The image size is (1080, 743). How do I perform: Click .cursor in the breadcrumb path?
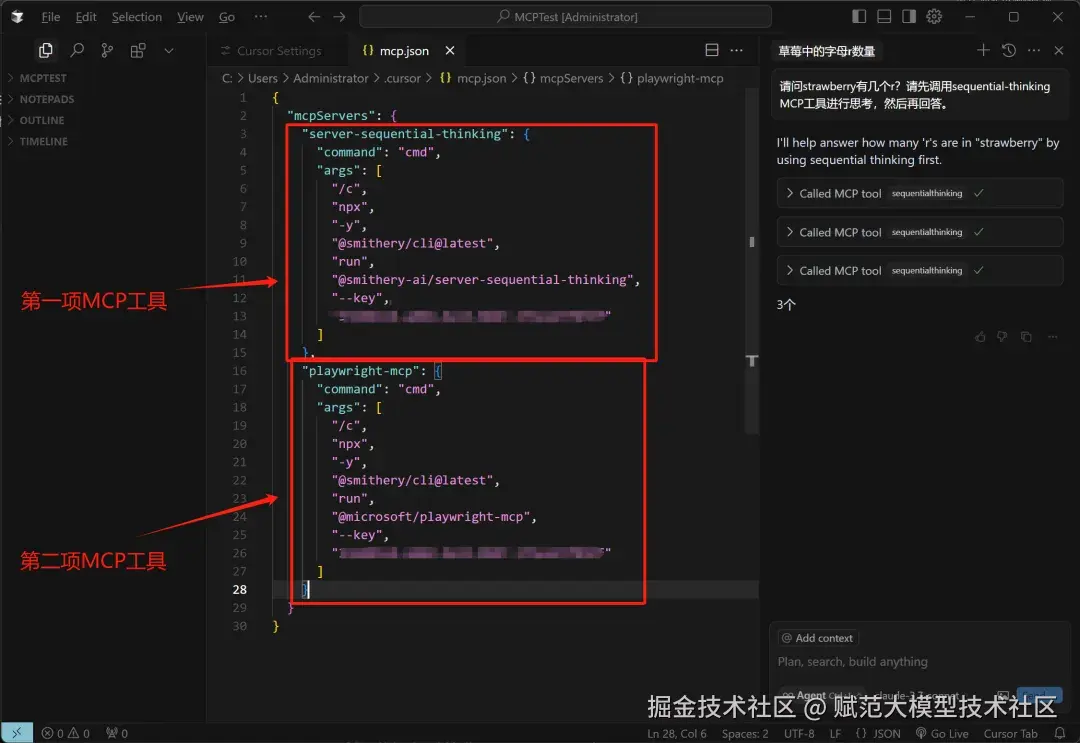(x=402, y=79)
